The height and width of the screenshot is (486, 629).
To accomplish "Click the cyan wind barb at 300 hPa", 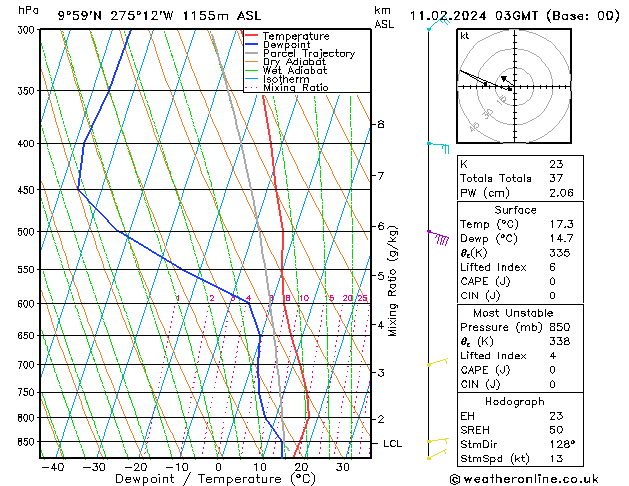I will pyautogui.click(x=433, y=25).
